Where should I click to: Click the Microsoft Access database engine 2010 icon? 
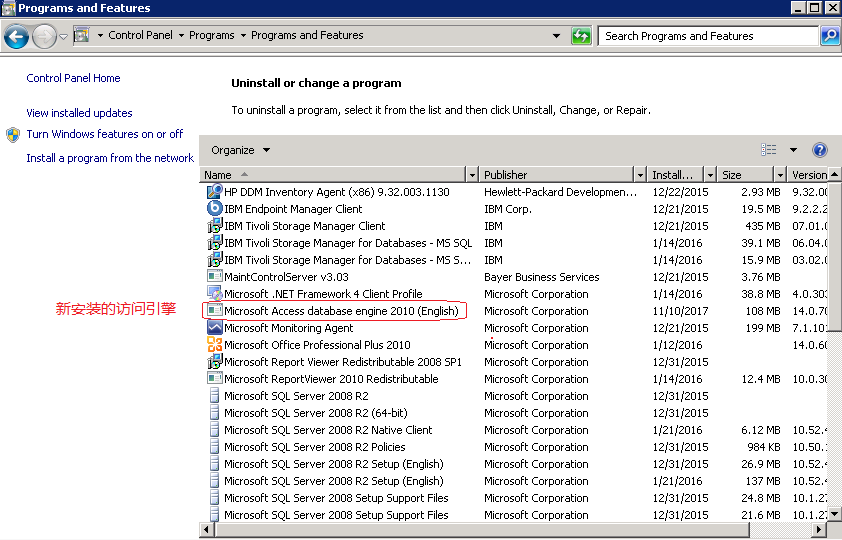215,310
